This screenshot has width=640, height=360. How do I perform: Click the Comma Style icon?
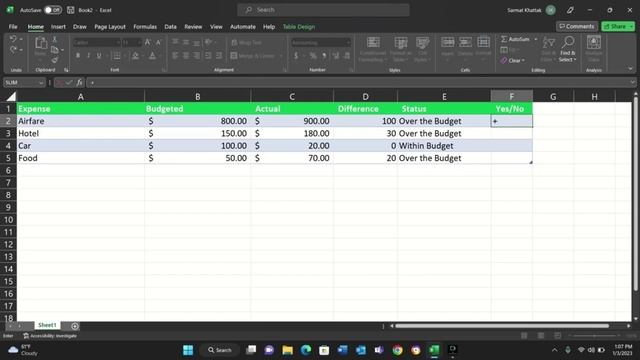point(324,56)
